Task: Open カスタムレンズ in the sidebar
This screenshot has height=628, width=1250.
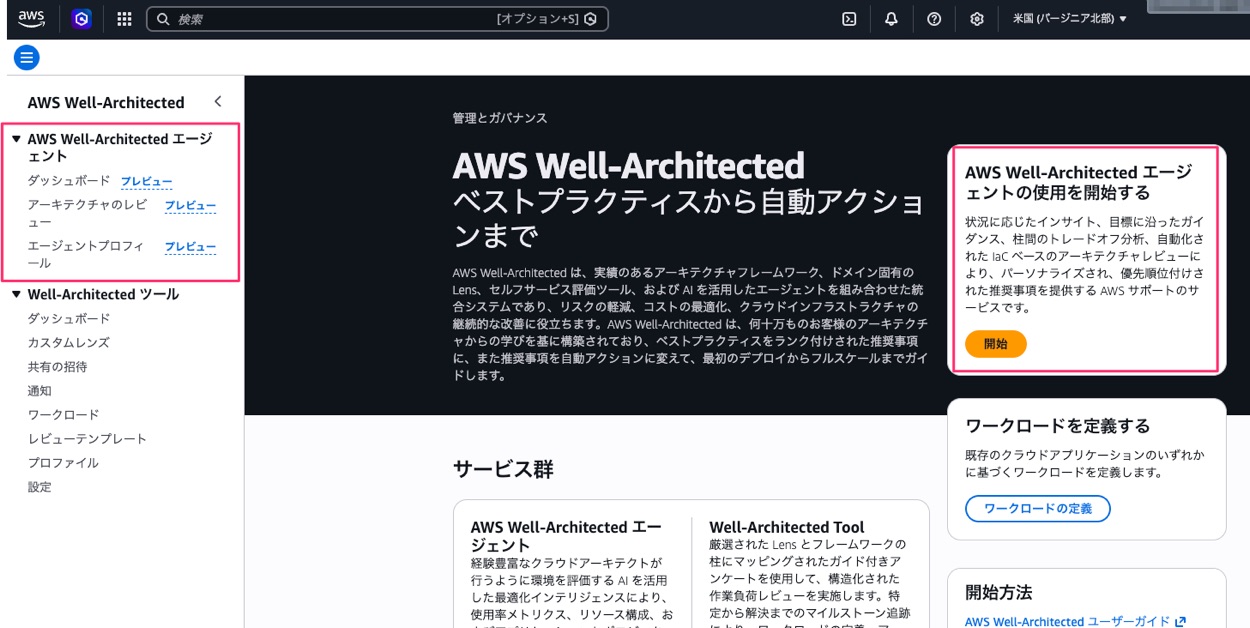Action: tap(69, 342)
